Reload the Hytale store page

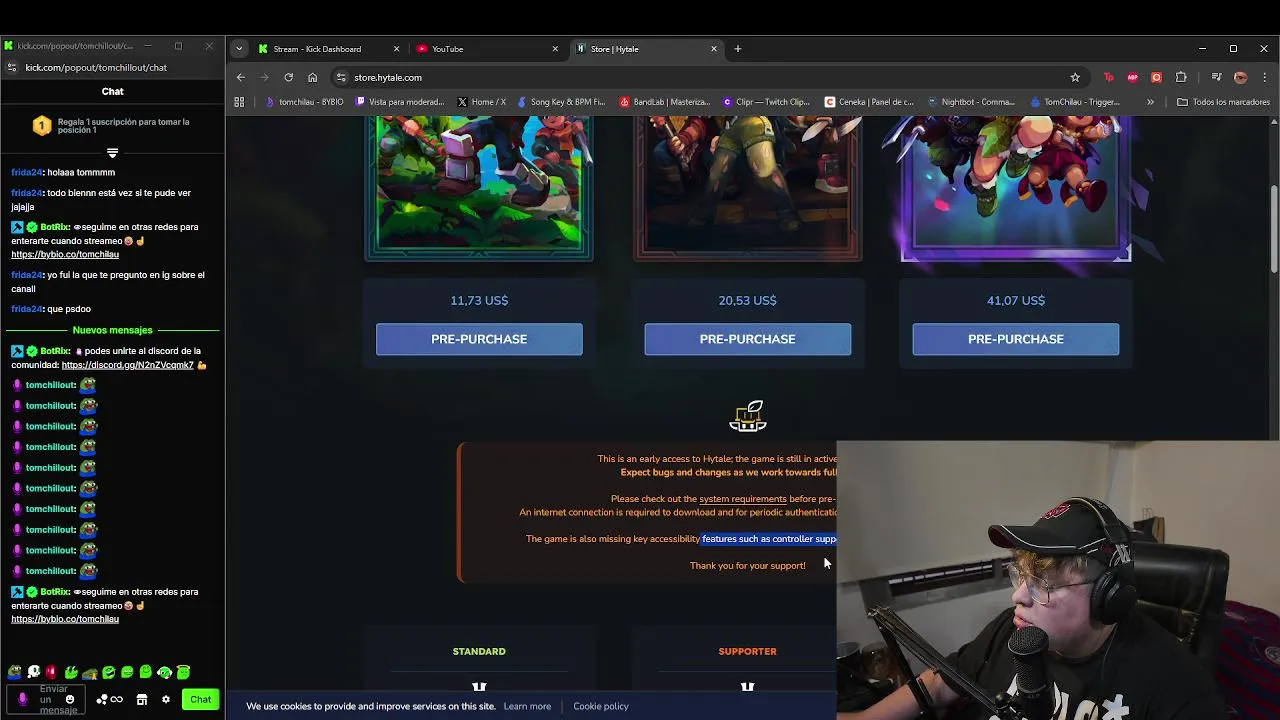pos(288,77)
